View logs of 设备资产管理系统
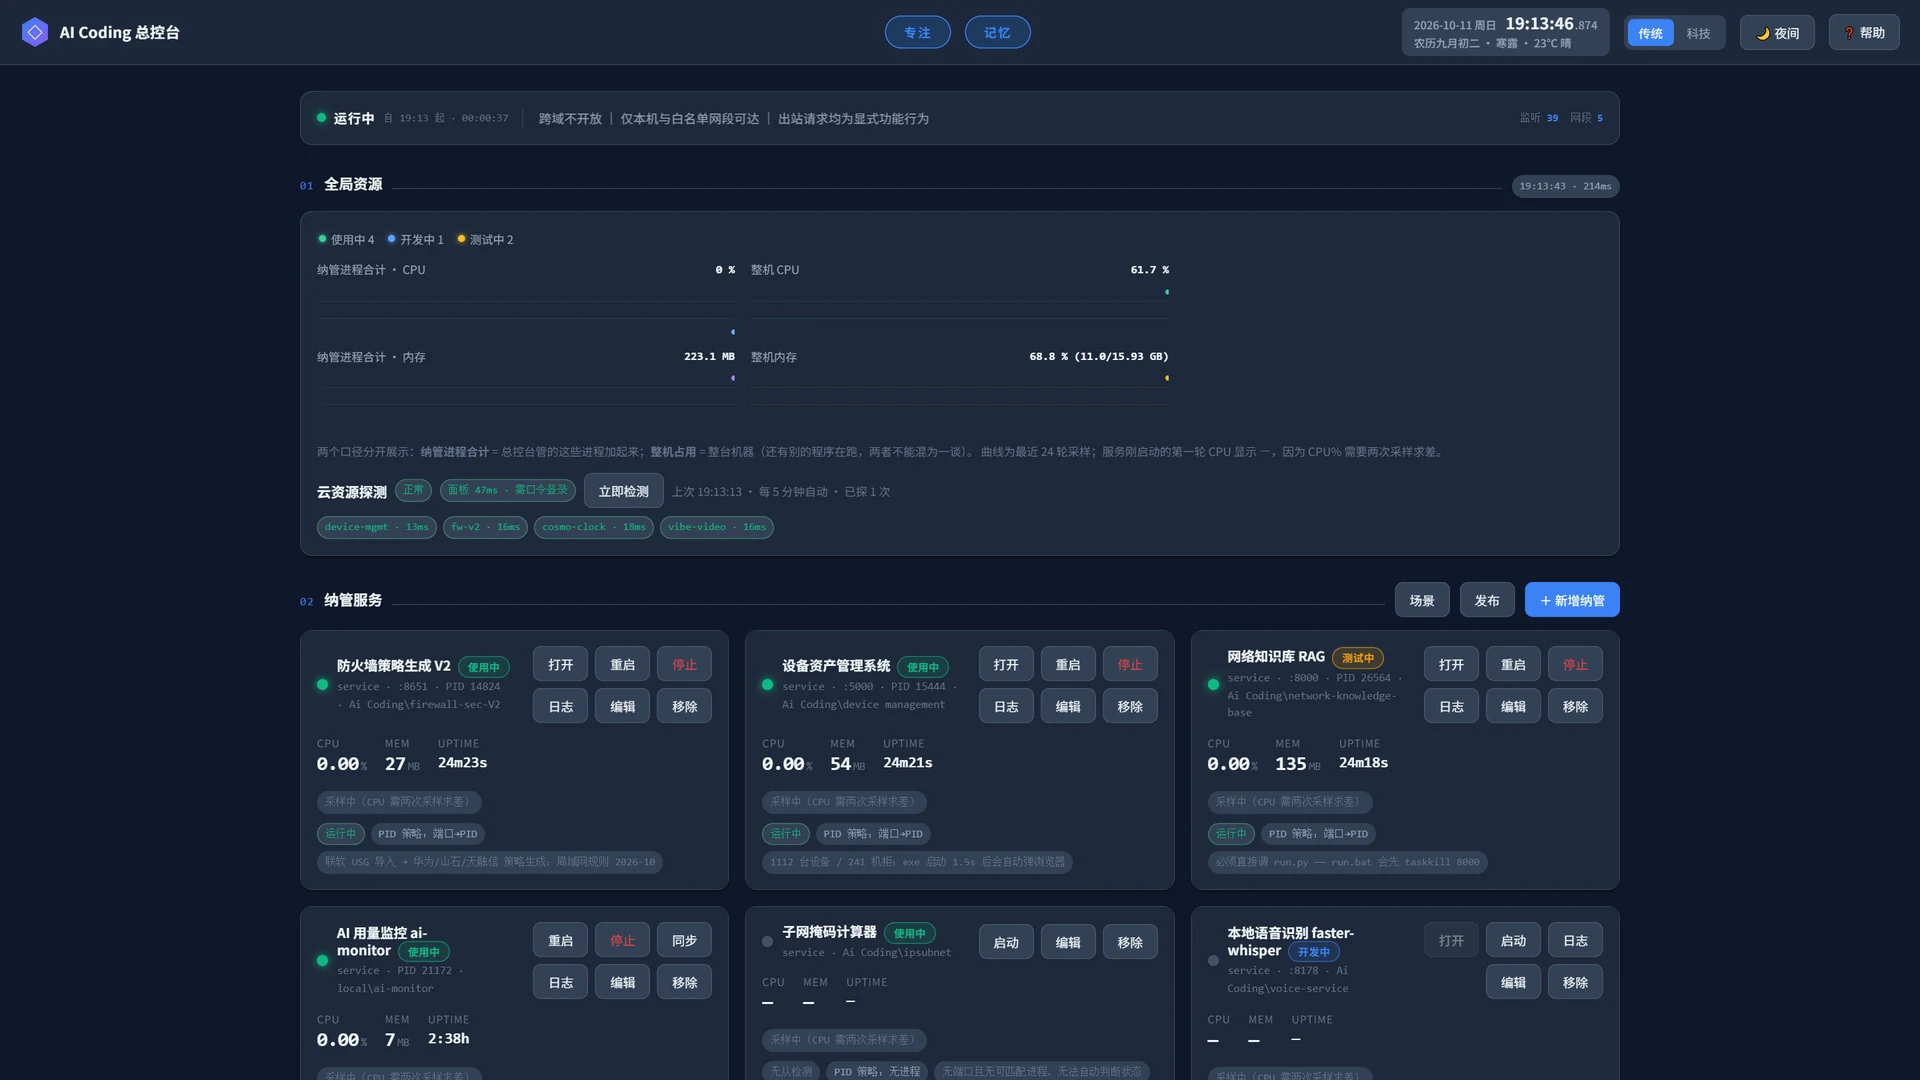This screenshot has height=1080, width=1920. click(1006, 706)
